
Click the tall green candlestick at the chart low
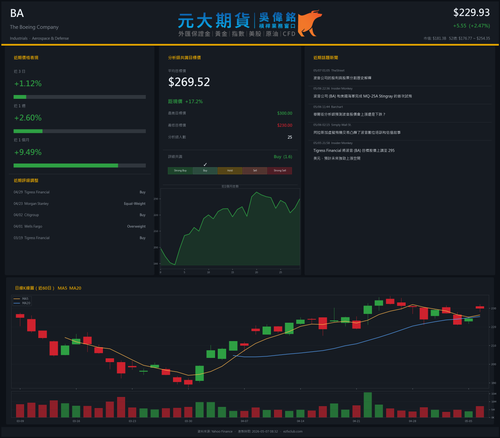(199, 373)
